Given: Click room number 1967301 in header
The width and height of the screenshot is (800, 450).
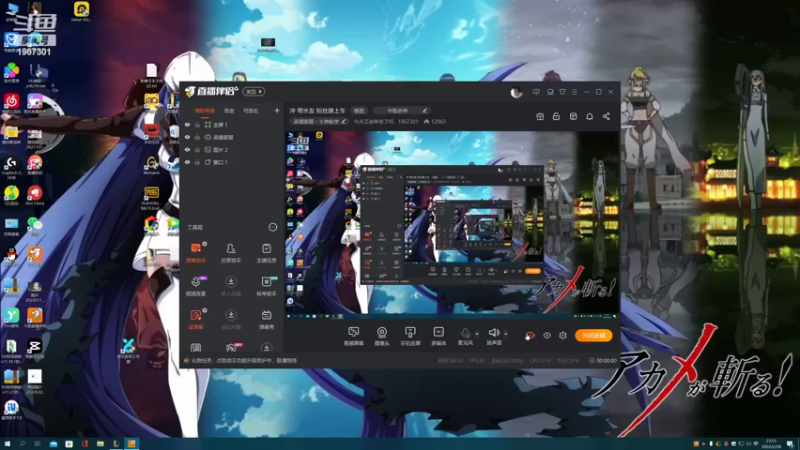Looking at the screenshot, I should (408, 121).
